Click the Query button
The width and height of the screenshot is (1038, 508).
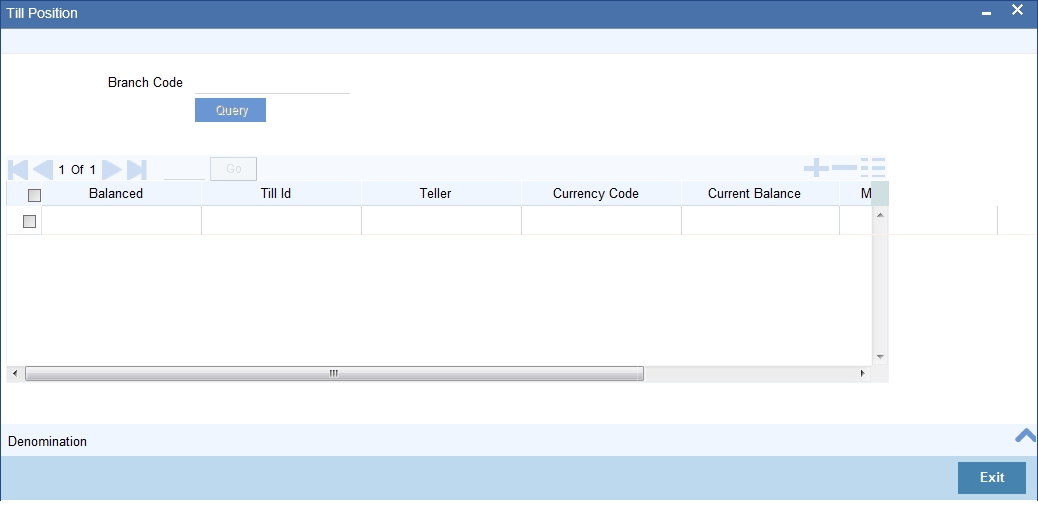pyautogui.click(x=230, y=110)
